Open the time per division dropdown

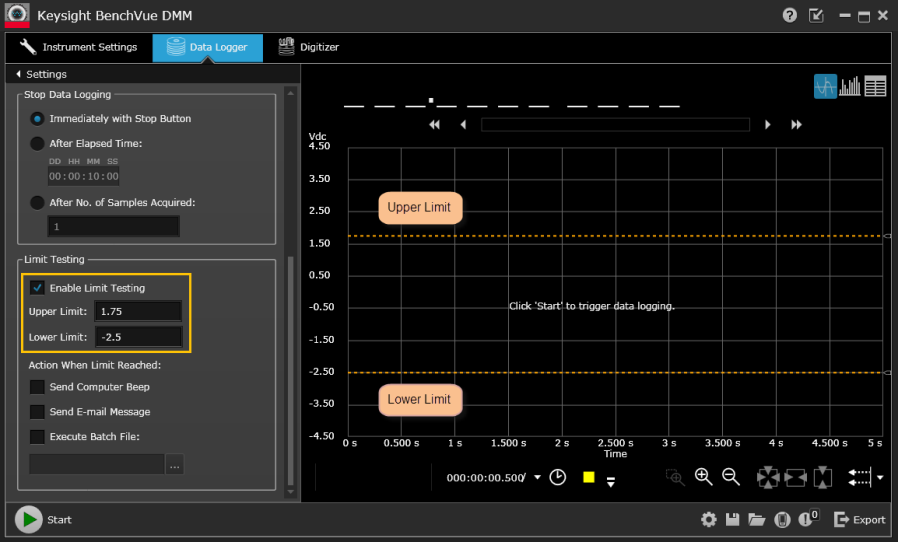[x=537, y=477]
